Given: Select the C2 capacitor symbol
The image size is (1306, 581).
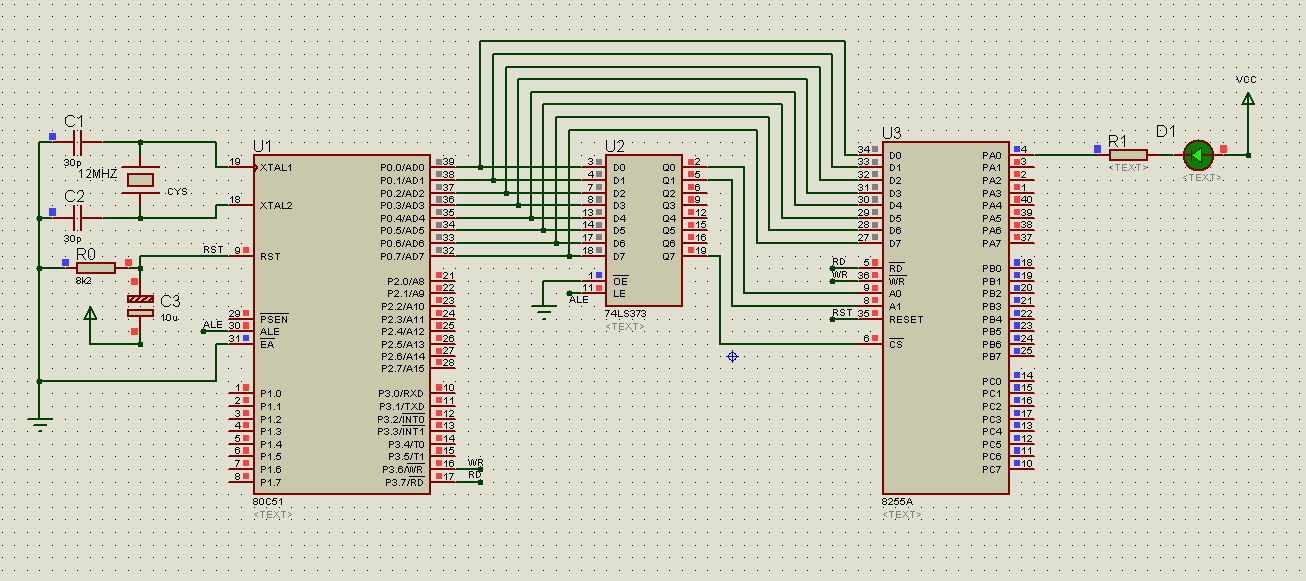Looking at the screenshot, I should (76, 216).
